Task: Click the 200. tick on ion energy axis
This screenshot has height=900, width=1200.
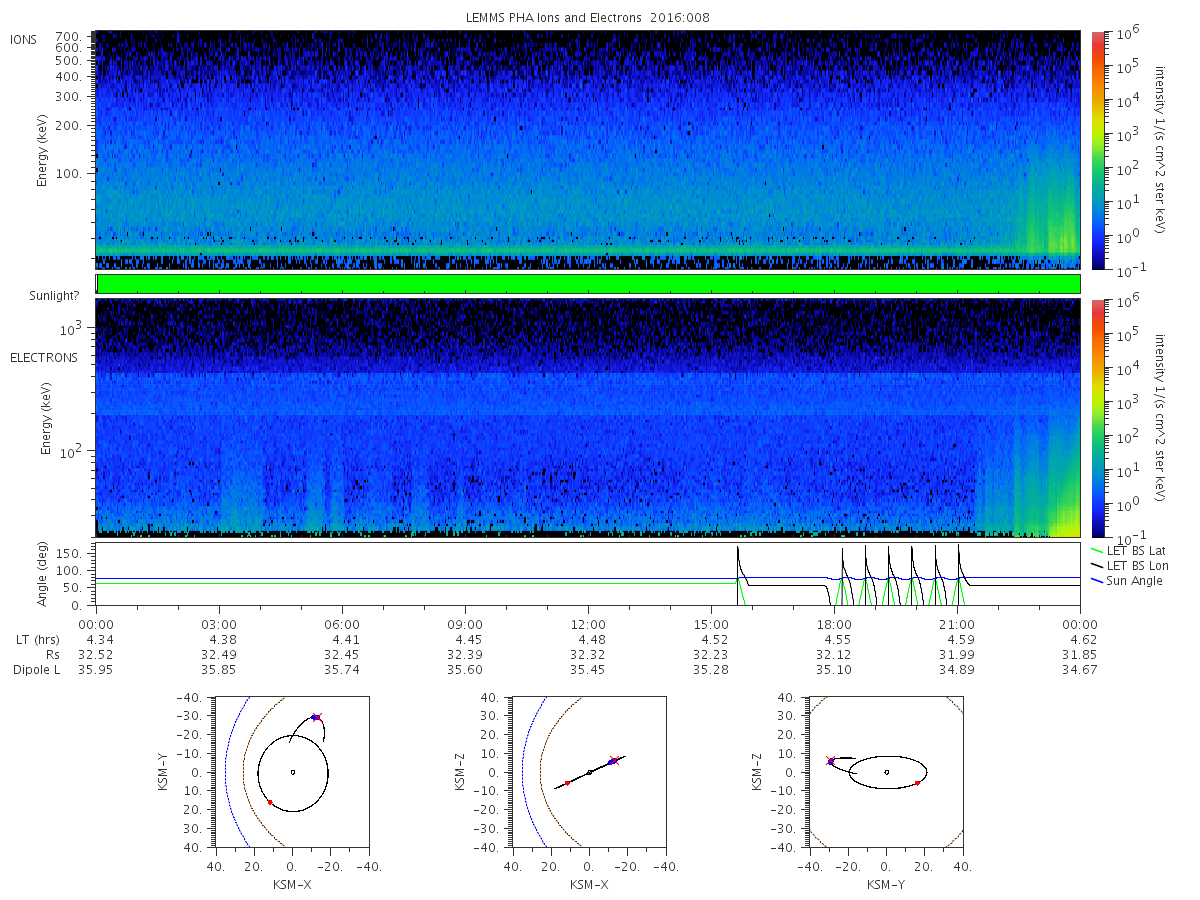Action: click(68, 127)
